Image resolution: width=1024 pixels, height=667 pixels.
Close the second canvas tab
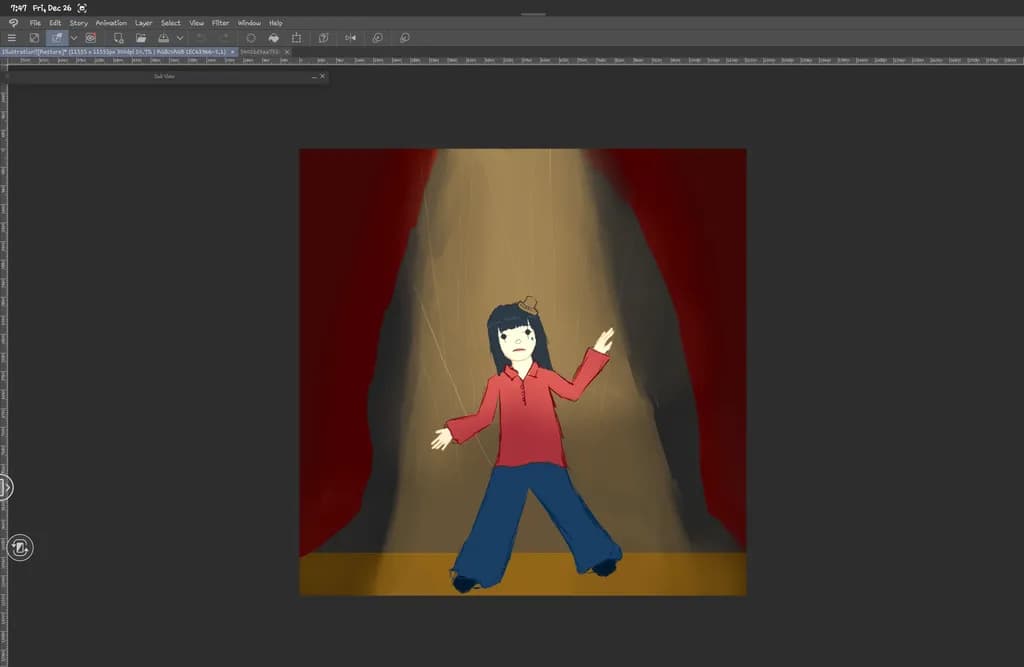(x=287, y=52)
